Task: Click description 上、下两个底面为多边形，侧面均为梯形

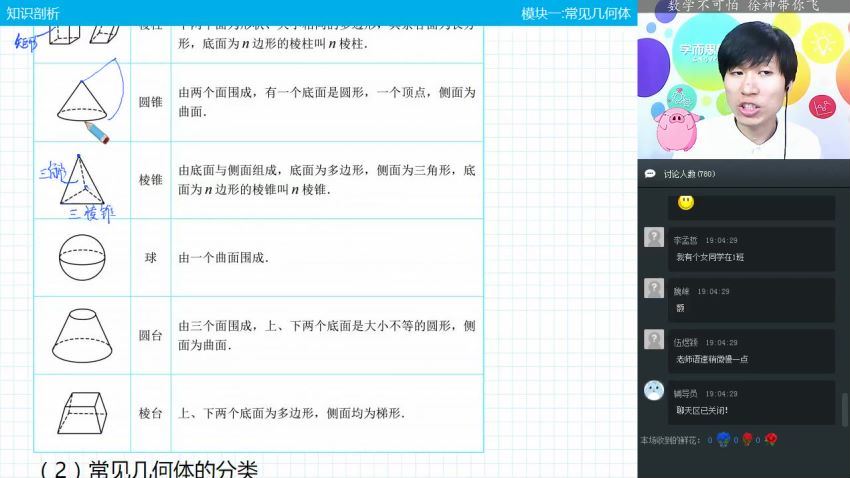Action: (x=292, y=414)
